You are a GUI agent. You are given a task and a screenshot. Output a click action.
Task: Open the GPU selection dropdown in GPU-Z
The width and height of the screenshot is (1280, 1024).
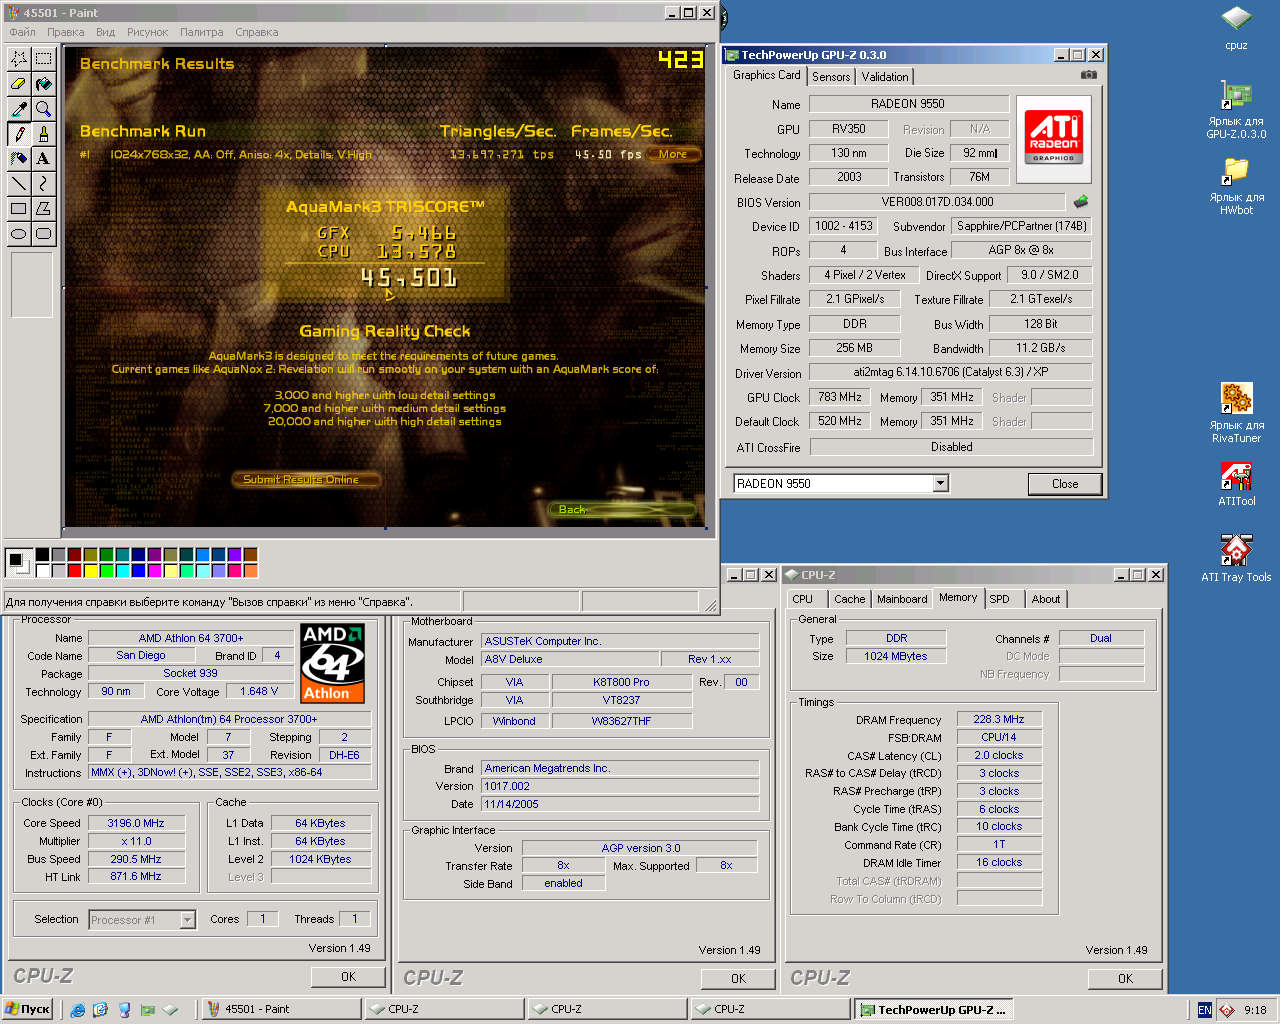[x=940, y=484]
